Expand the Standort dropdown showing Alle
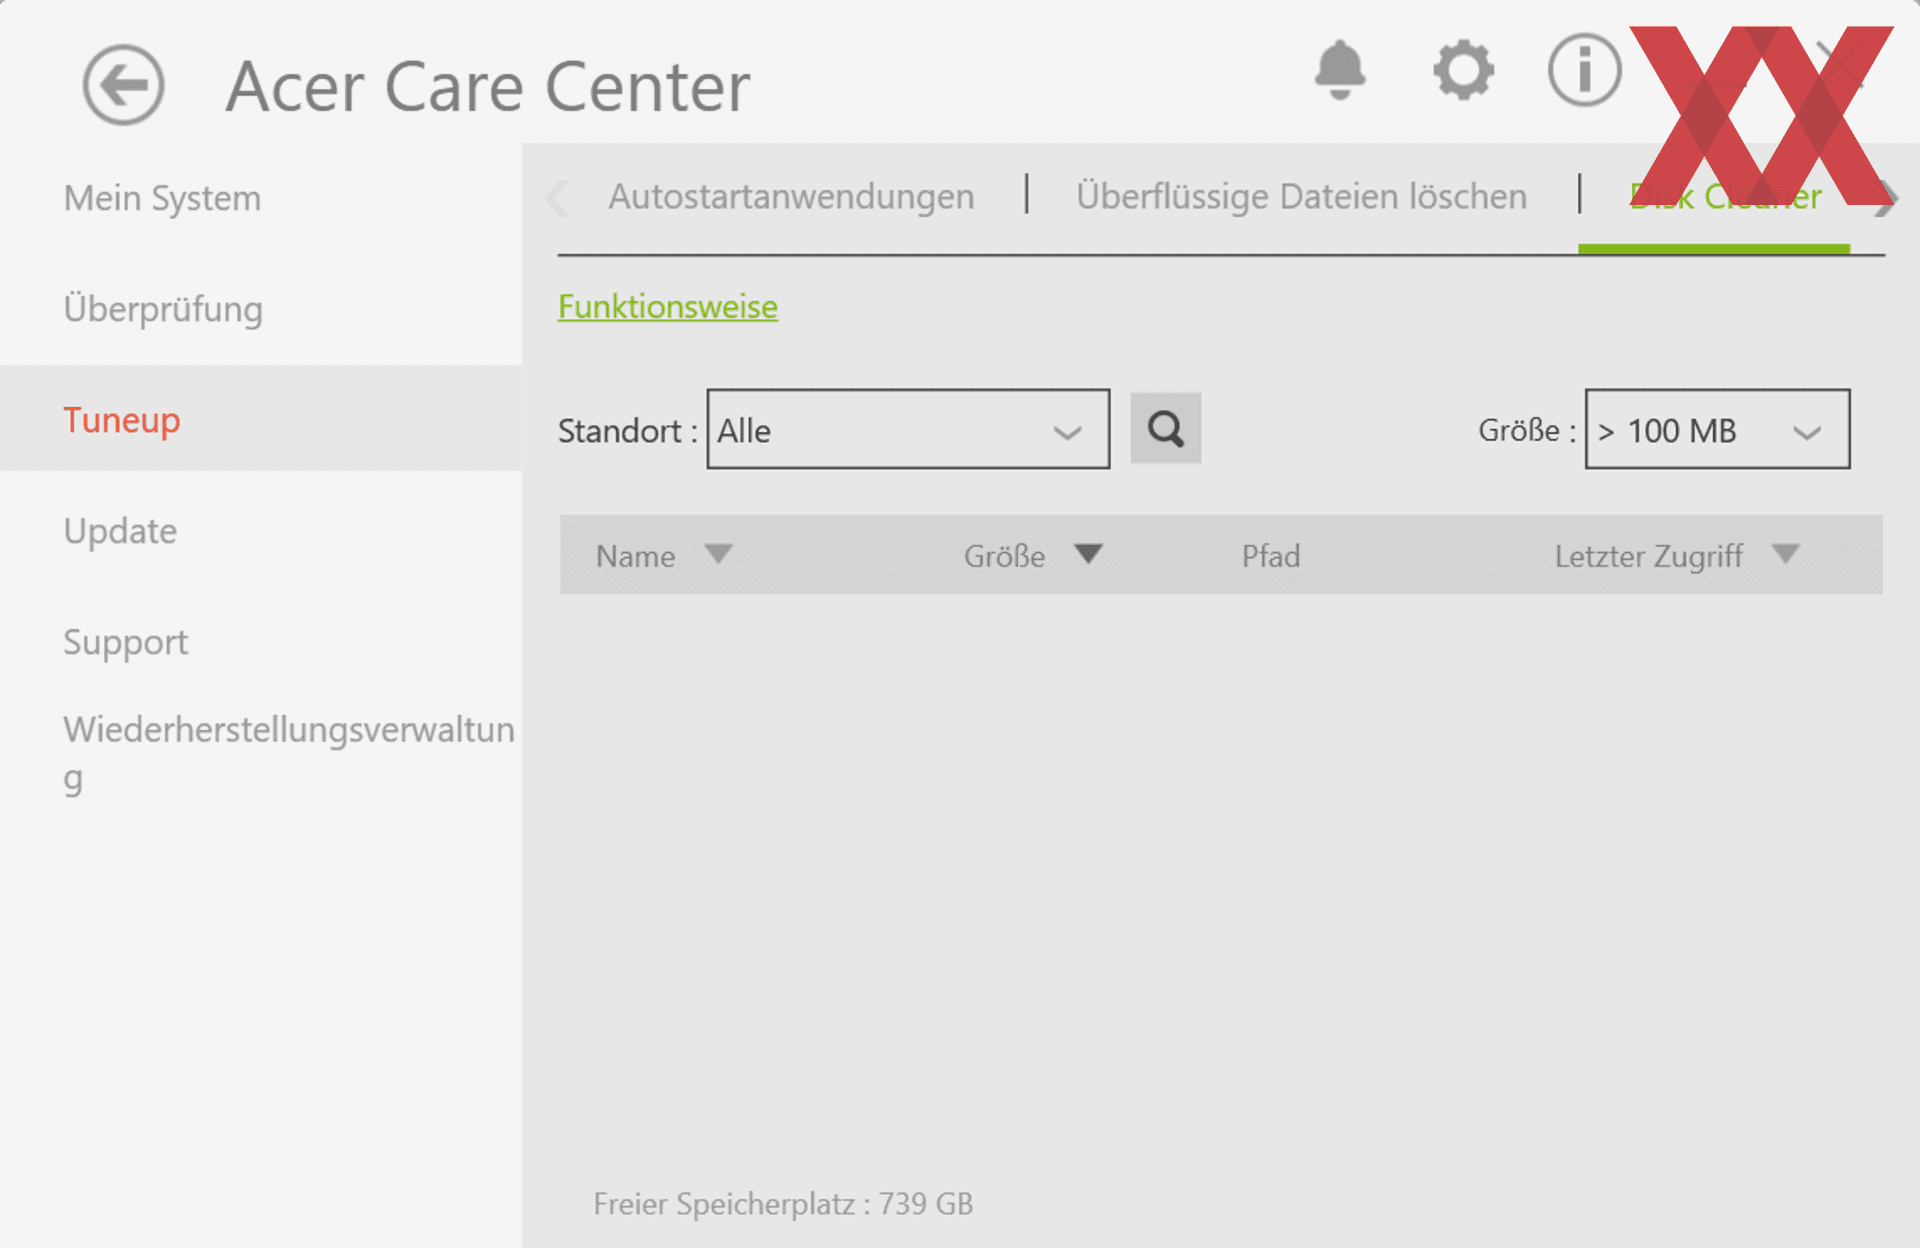Image resolution: width=1920 pixels, height=1248 pixels. [908, 429]
